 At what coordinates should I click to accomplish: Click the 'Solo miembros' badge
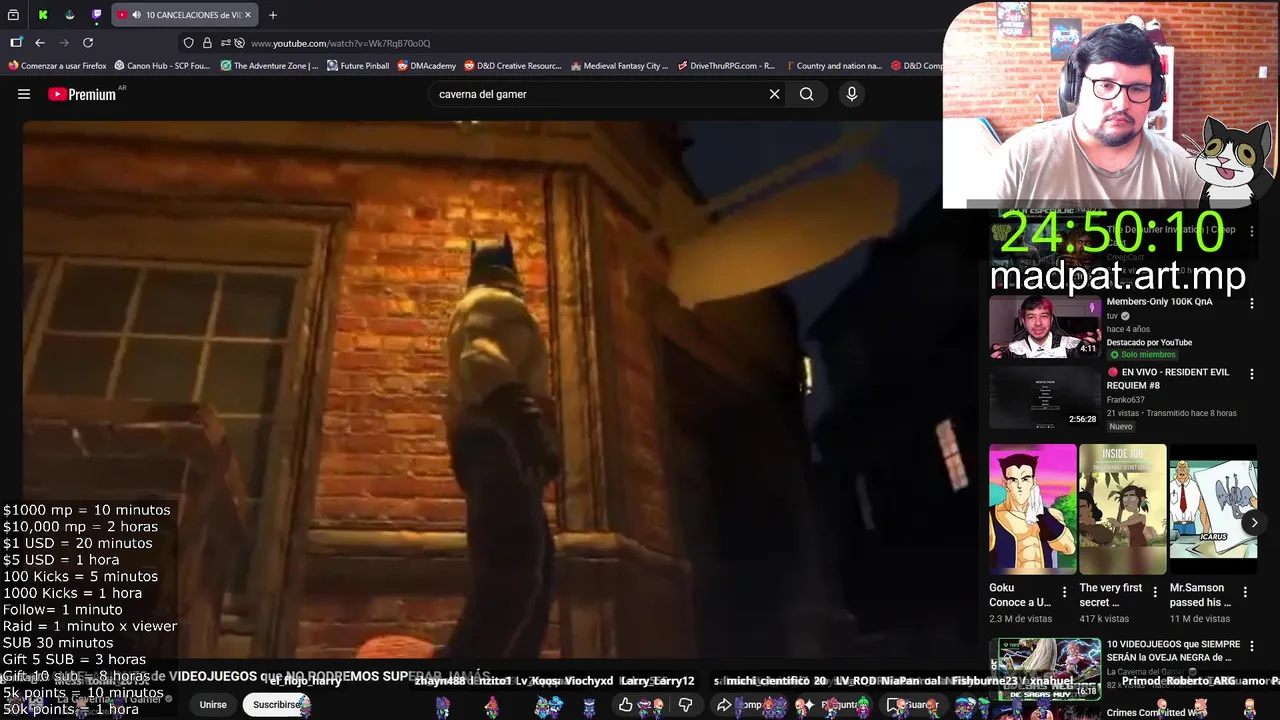[1142, 355]
